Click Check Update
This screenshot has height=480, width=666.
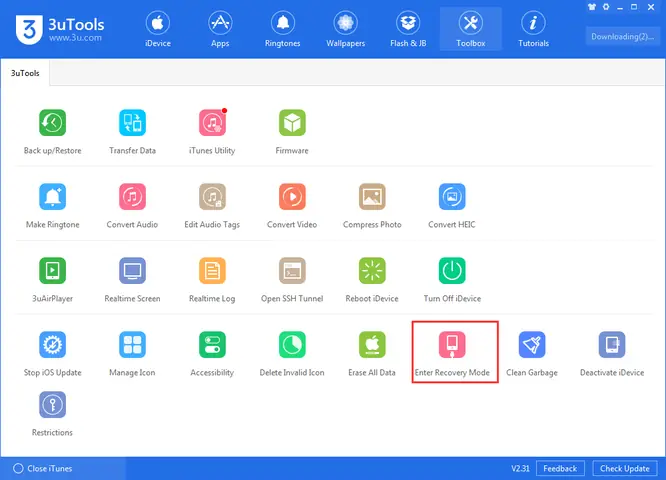pyautogui.click(x=624, y=469)
